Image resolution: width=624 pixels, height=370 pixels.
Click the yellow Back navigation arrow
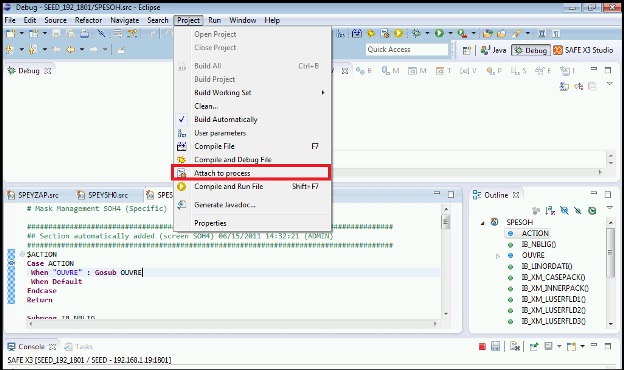pos(70,49)
